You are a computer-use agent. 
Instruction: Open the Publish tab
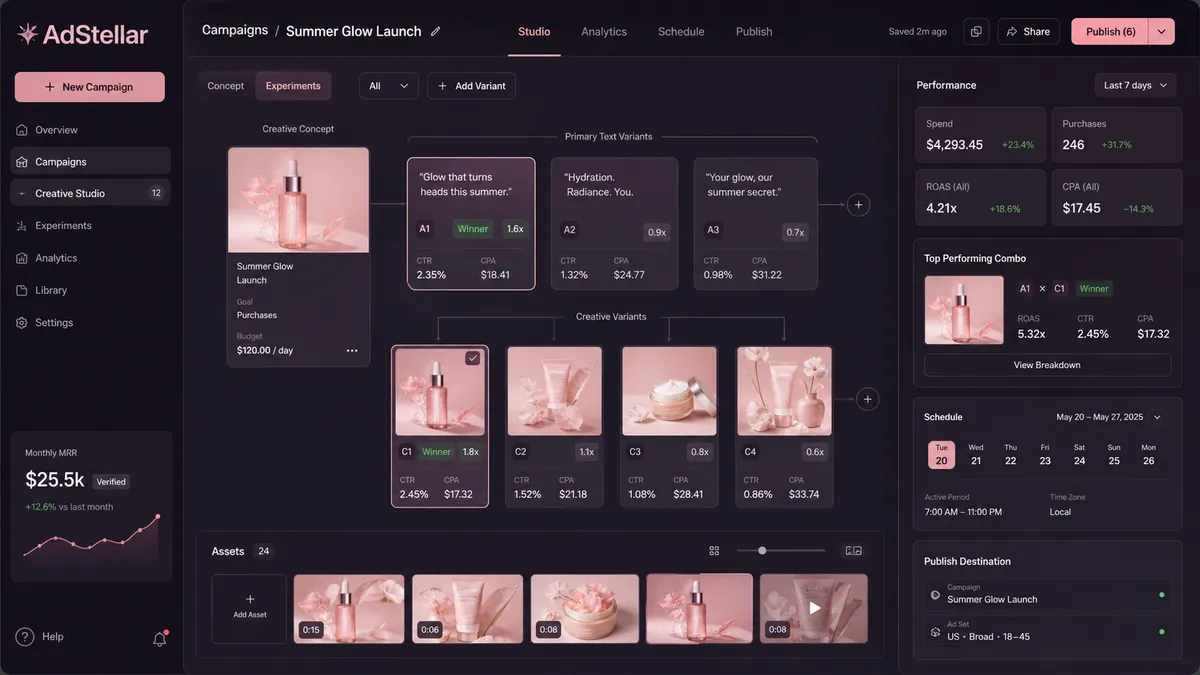pos(754,32)
